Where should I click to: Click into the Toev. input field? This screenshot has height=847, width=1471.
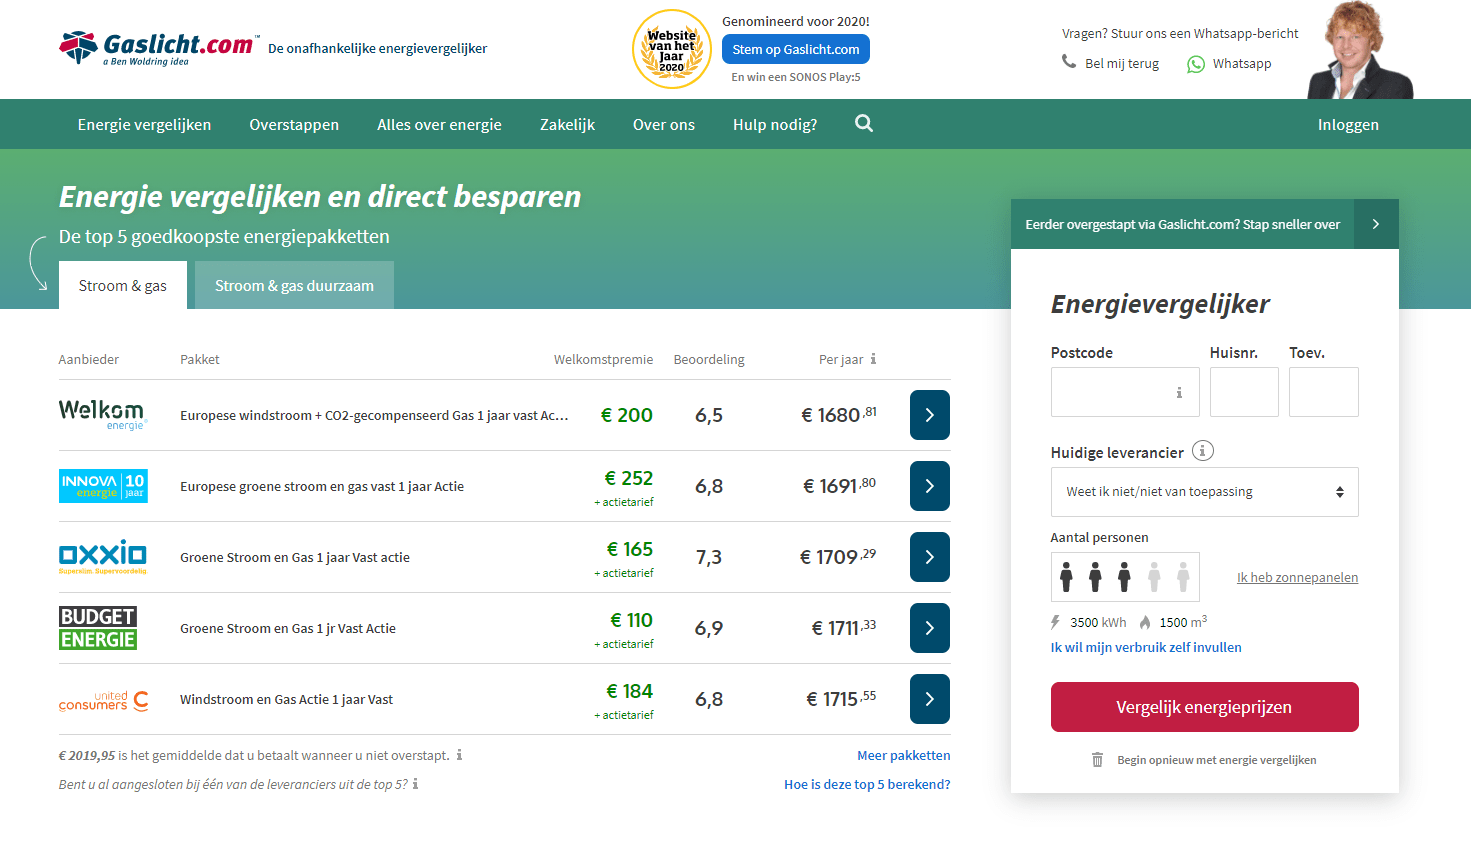click(x=1324, y=392)
